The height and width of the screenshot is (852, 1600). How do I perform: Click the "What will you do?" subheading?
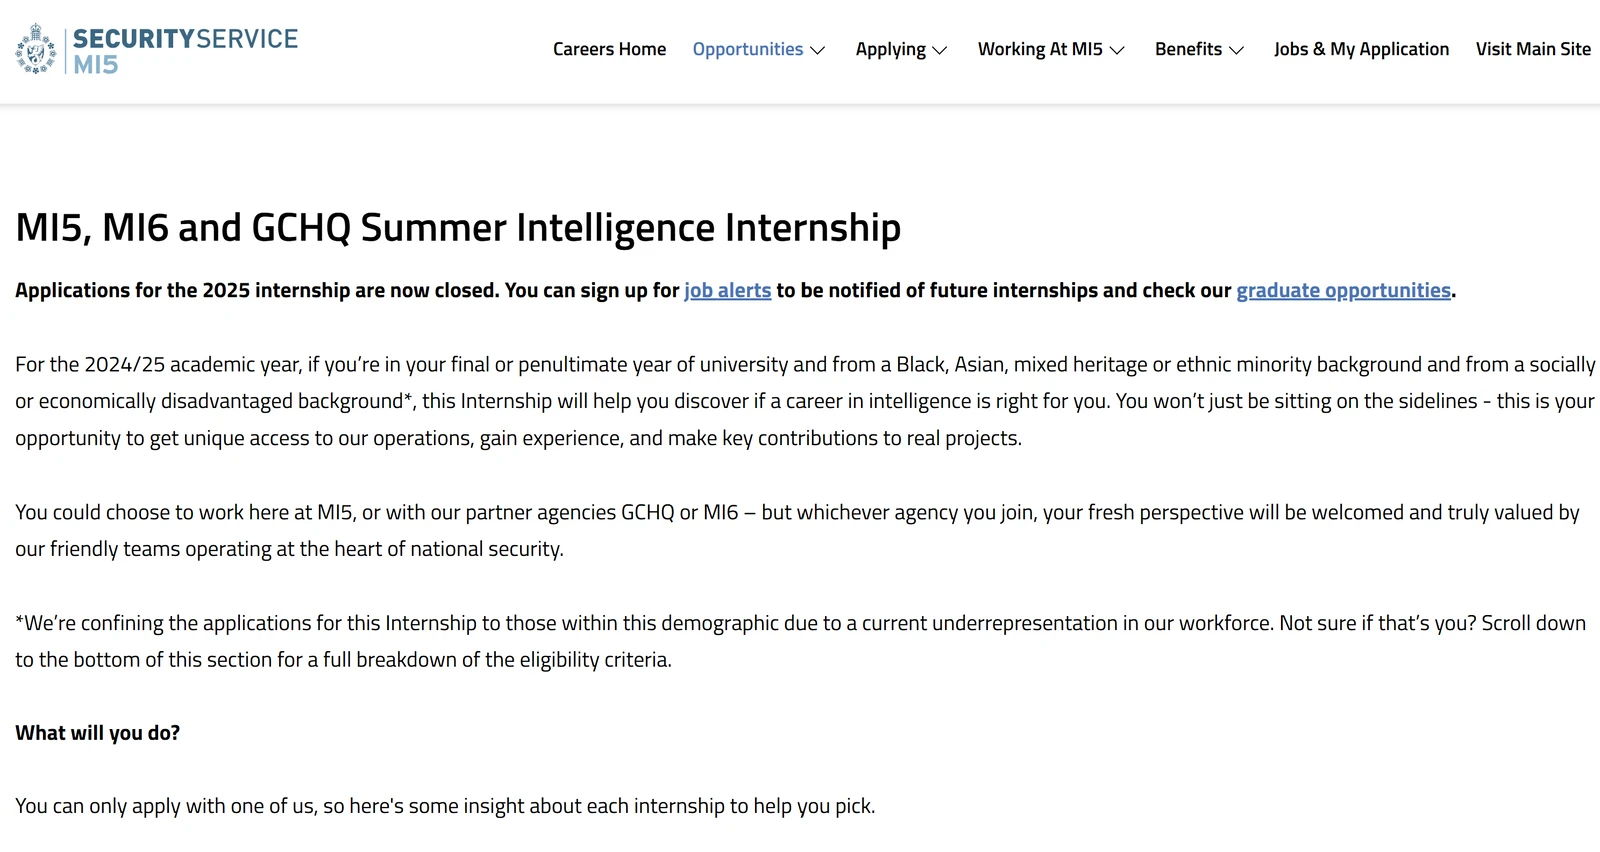pos(98,733)
